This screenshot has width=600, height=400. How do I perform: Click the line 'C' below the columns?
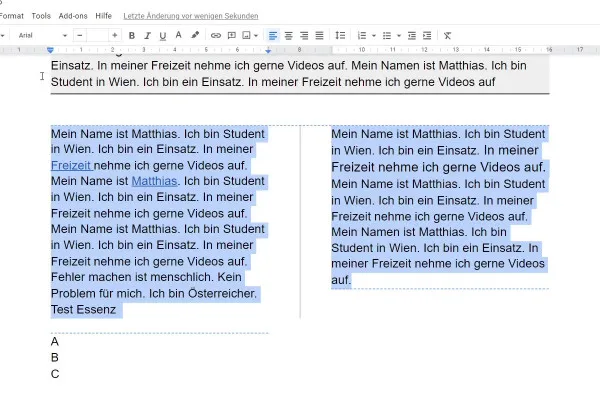pos(55,374)
